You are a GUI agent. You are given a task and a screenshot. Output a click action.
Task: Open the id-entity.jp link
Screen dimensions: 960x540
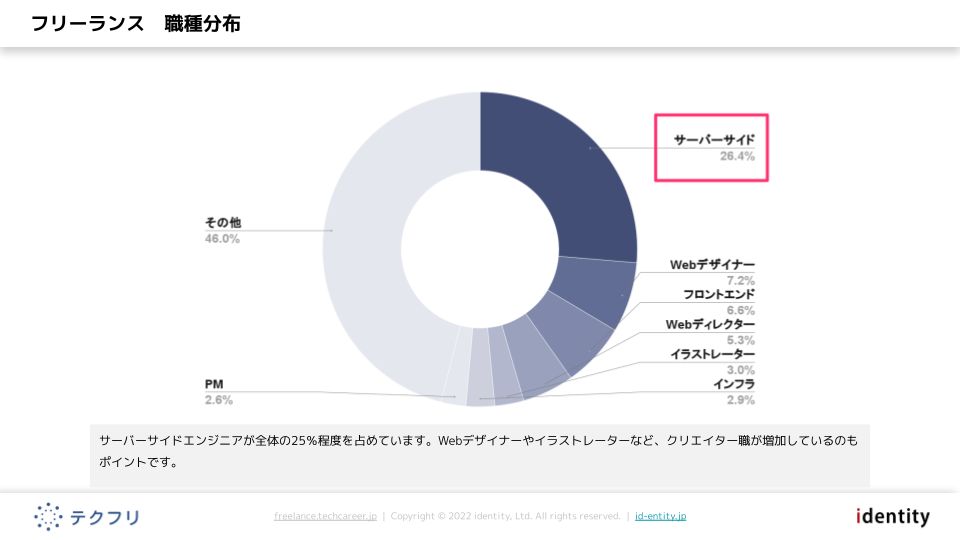tap(660, 516)
